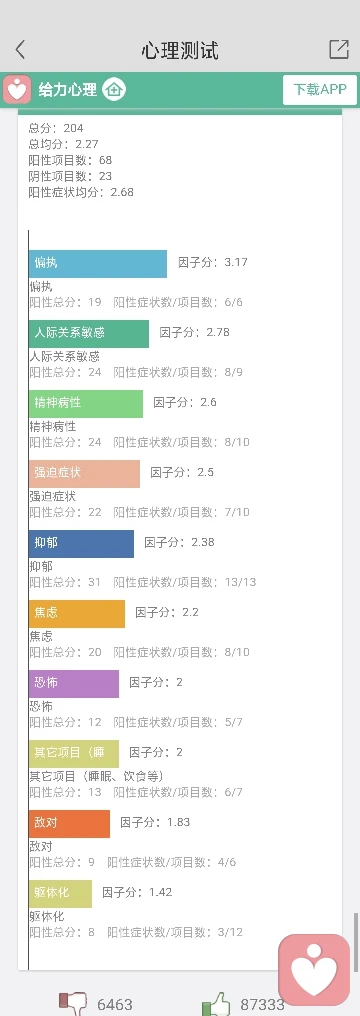Select the 人际关系敏感 green bar

tap(89, 334)
